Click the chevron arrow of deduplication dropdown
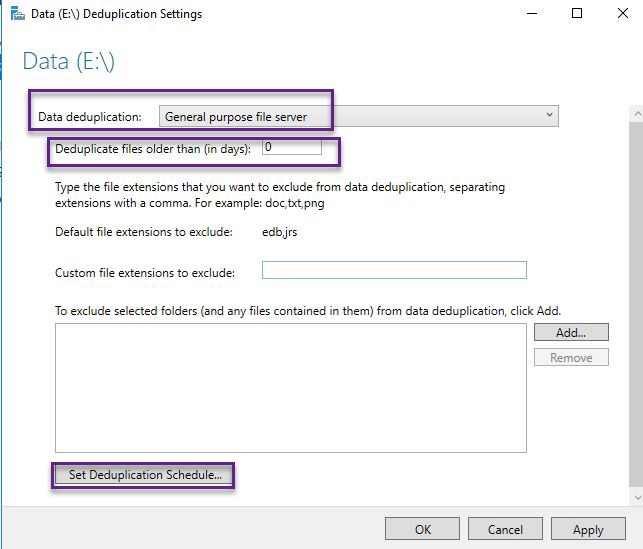The width and height of the screenshot is (643, 549). (x=549, y=115)
